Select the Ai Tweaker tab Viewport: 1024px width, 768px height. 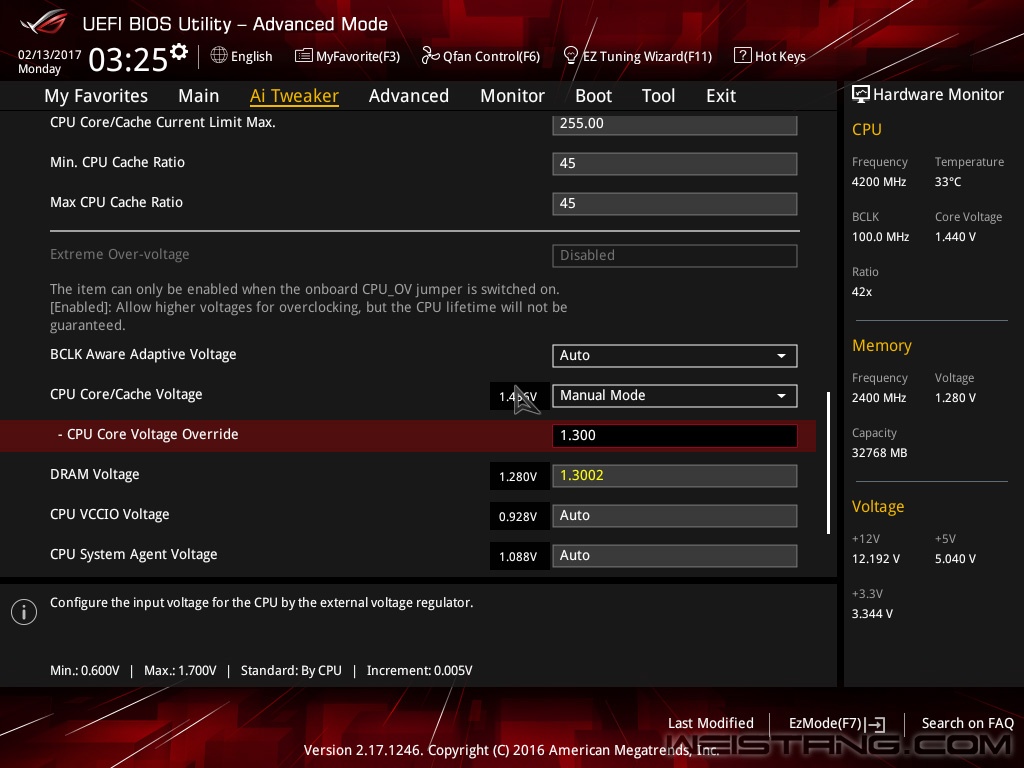tap(294, 95)
